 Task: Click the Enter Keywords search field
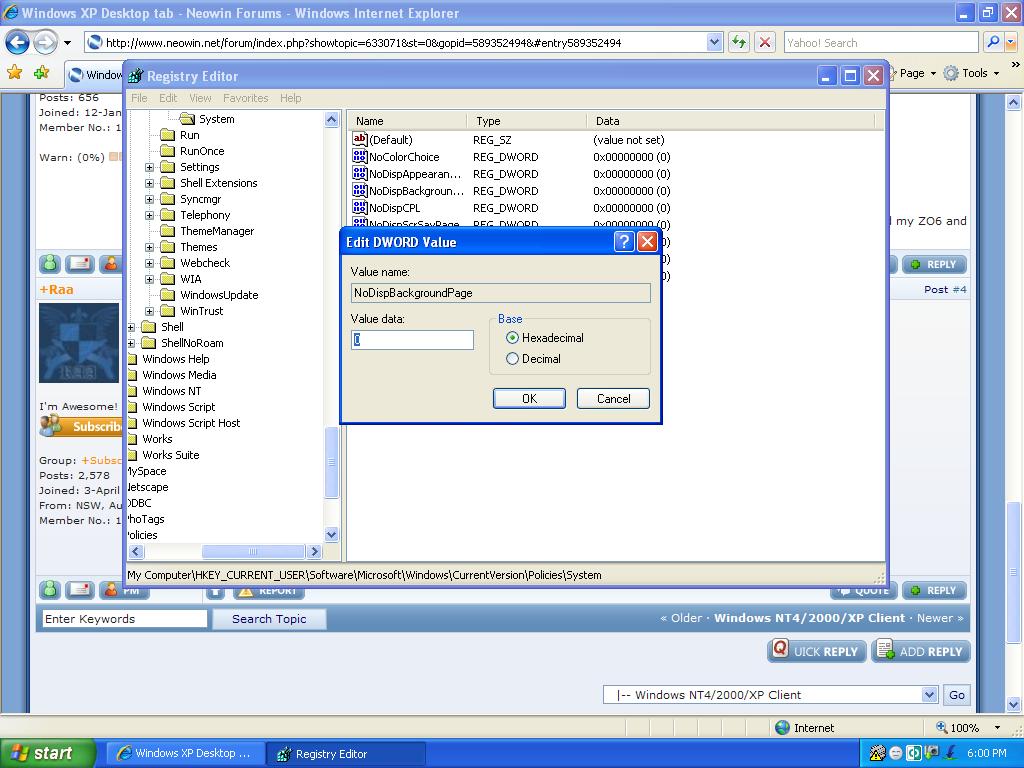[124, 619]
